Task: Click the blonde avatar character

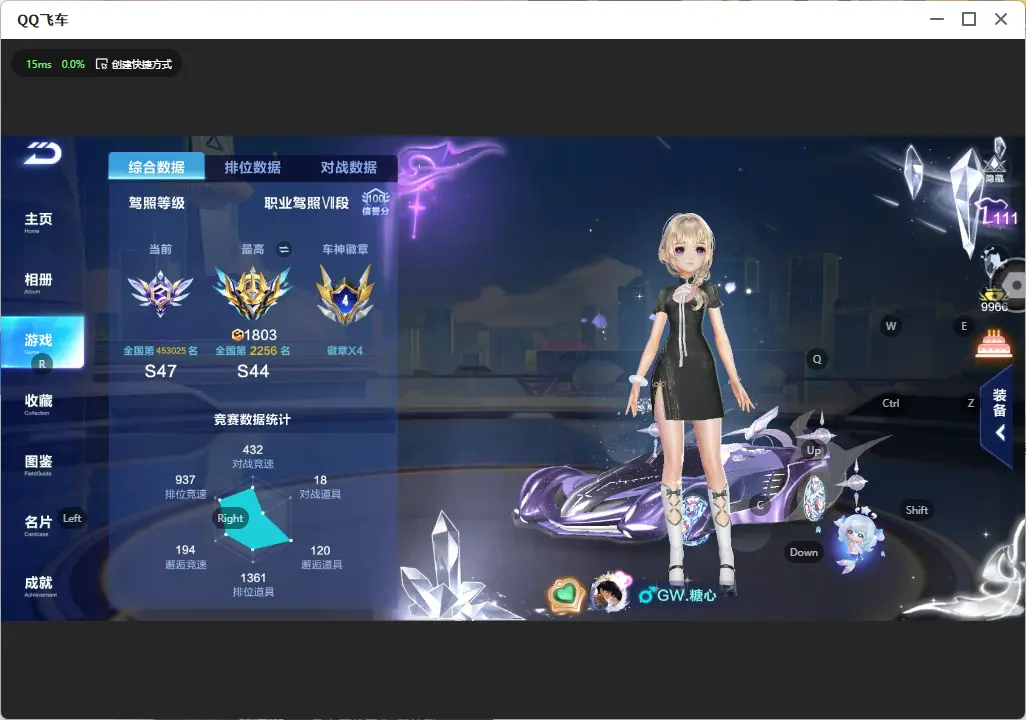Action: click(688, 399)
